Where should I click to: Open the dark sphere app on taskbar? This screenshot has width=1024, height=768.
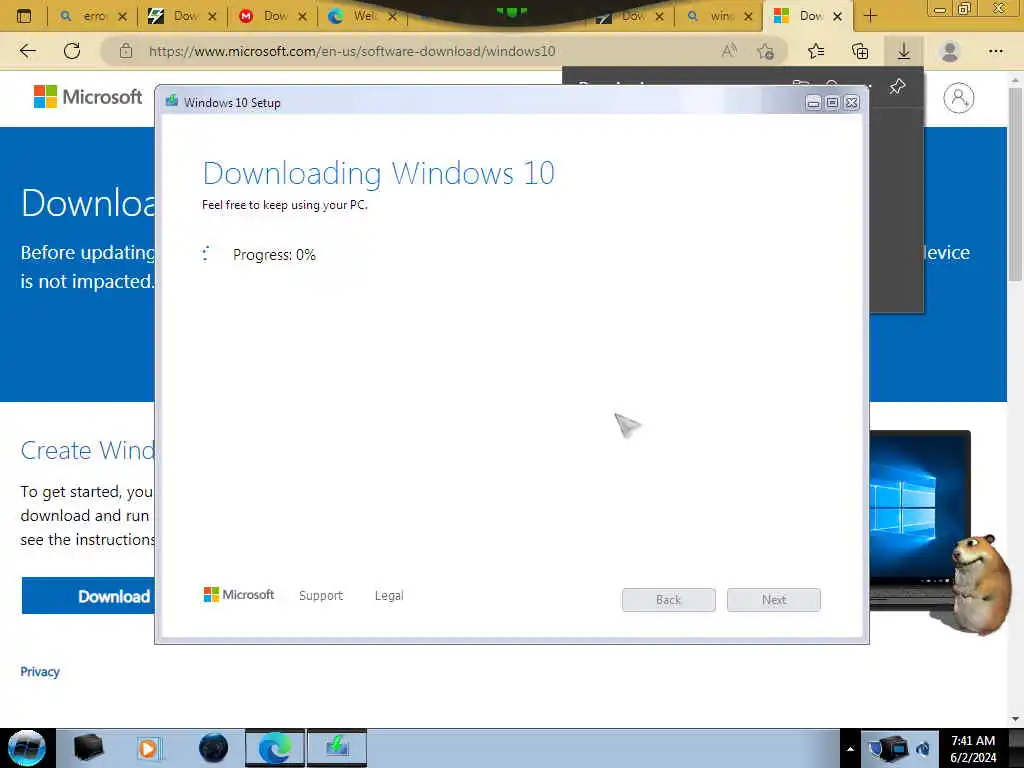214,748
